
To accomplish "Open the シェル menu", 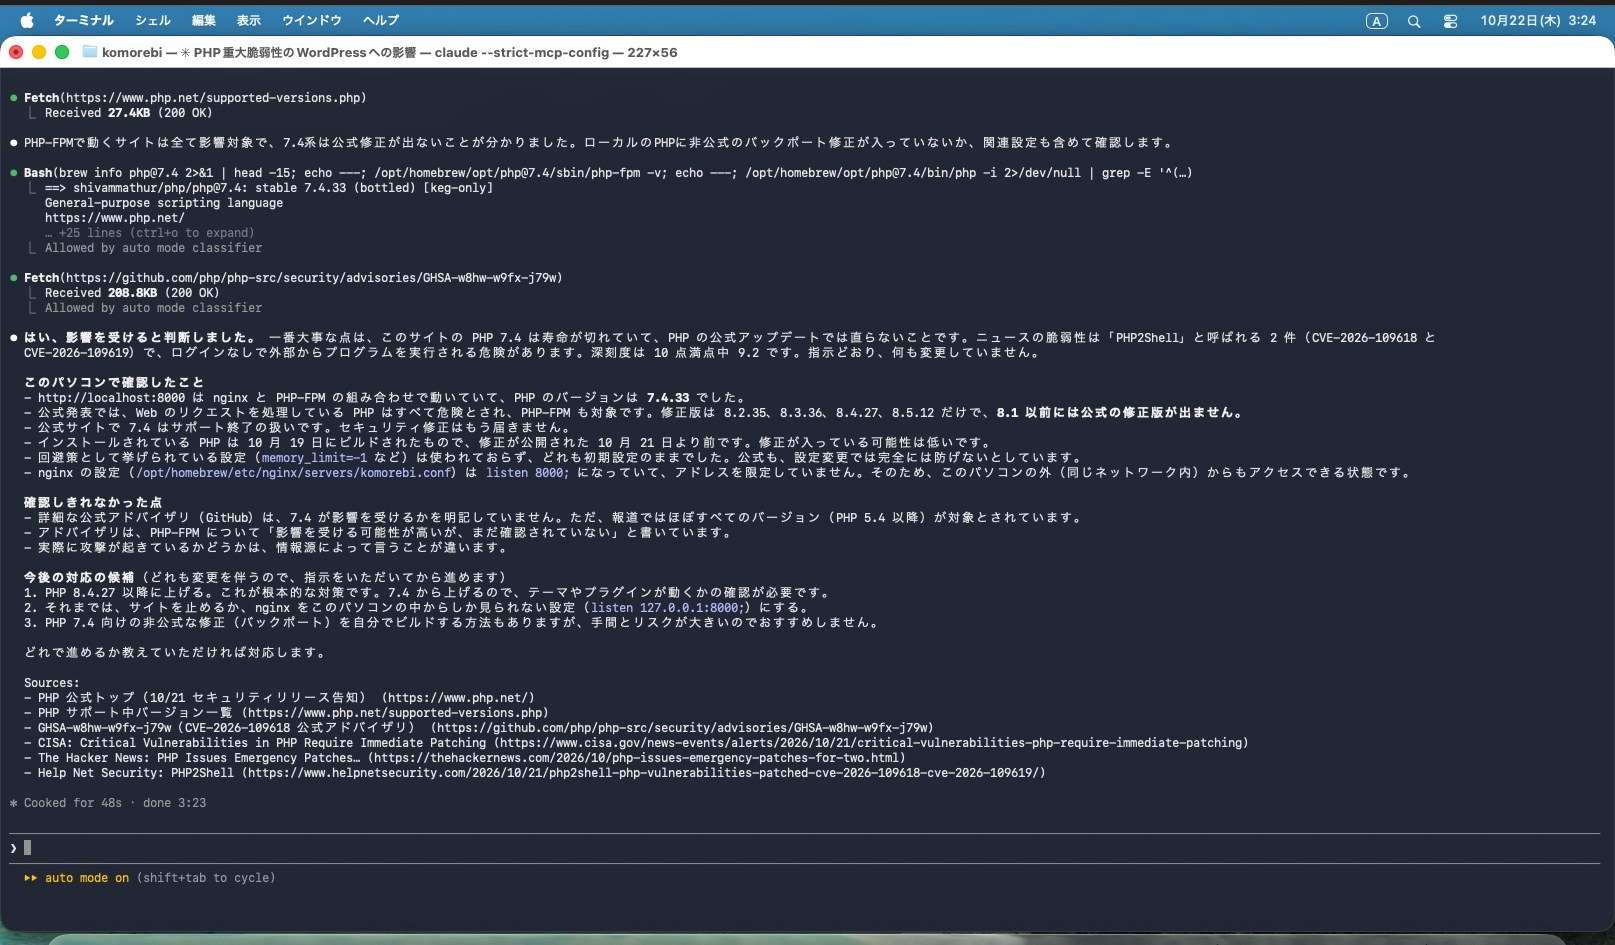I will [153, 20].
